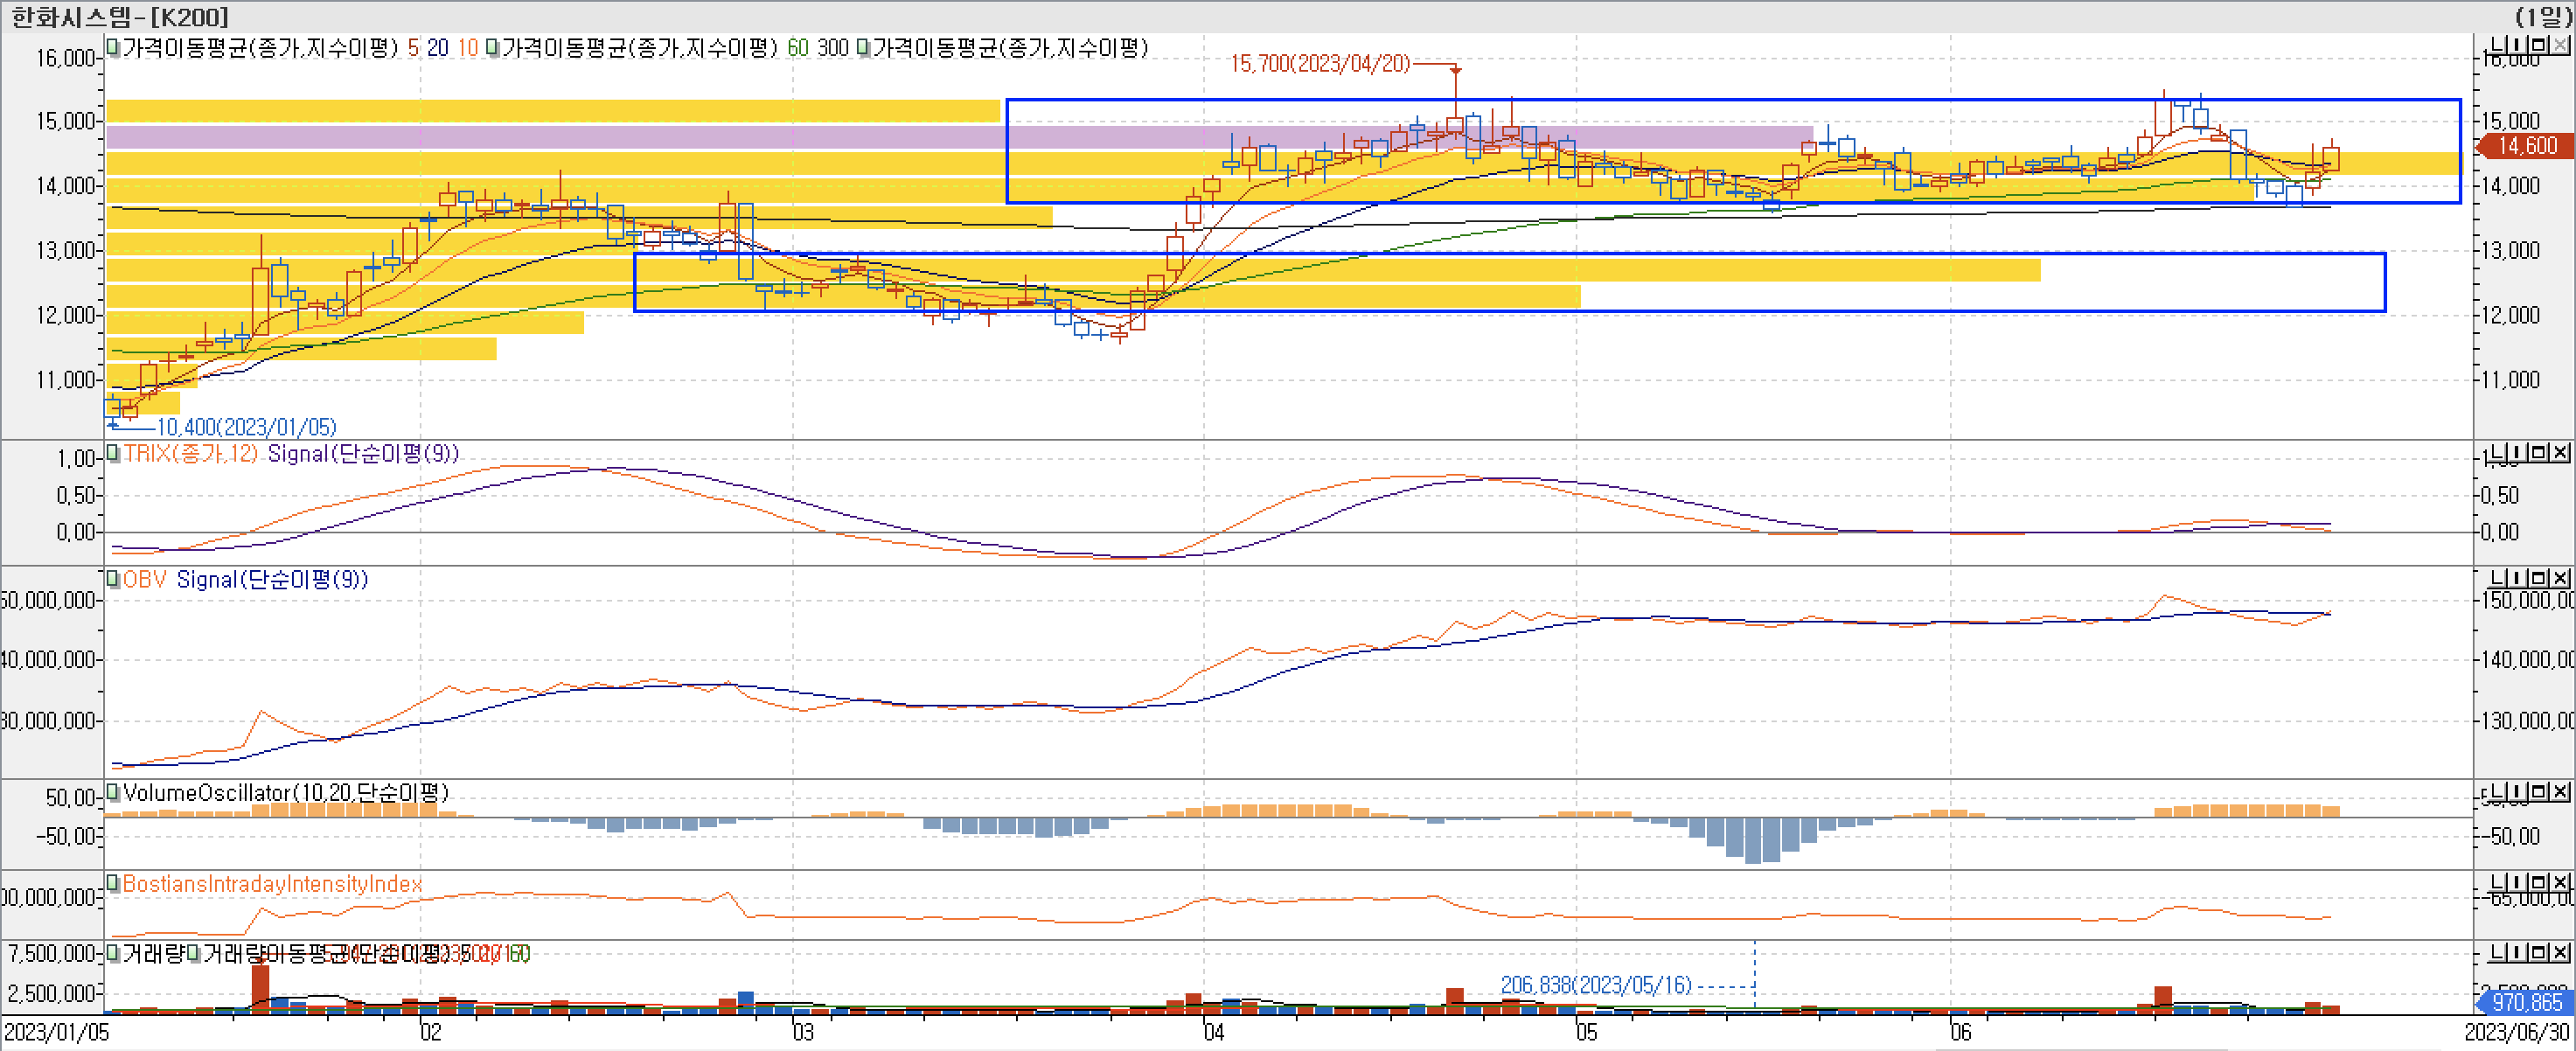Toggle the 거래량이동평균 legend marker
This screenshot has height=1051, width=2576.
pos(194,953)
